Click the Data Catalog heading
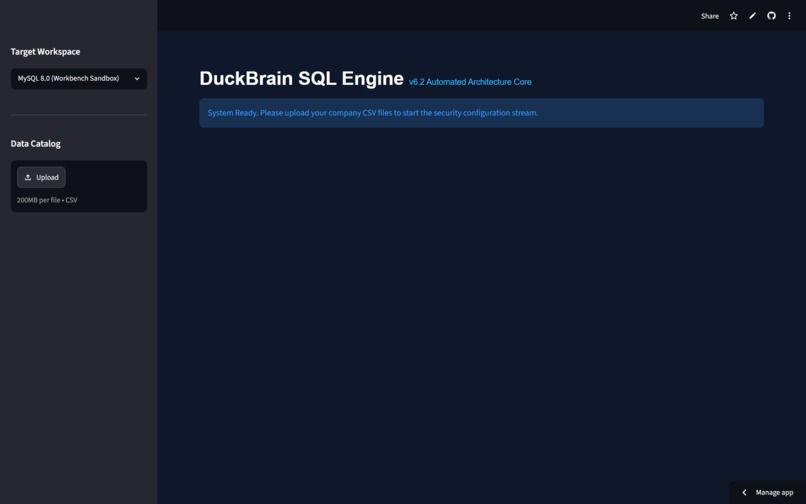This screenshot has height=504, width=806. tap(35, 143)
